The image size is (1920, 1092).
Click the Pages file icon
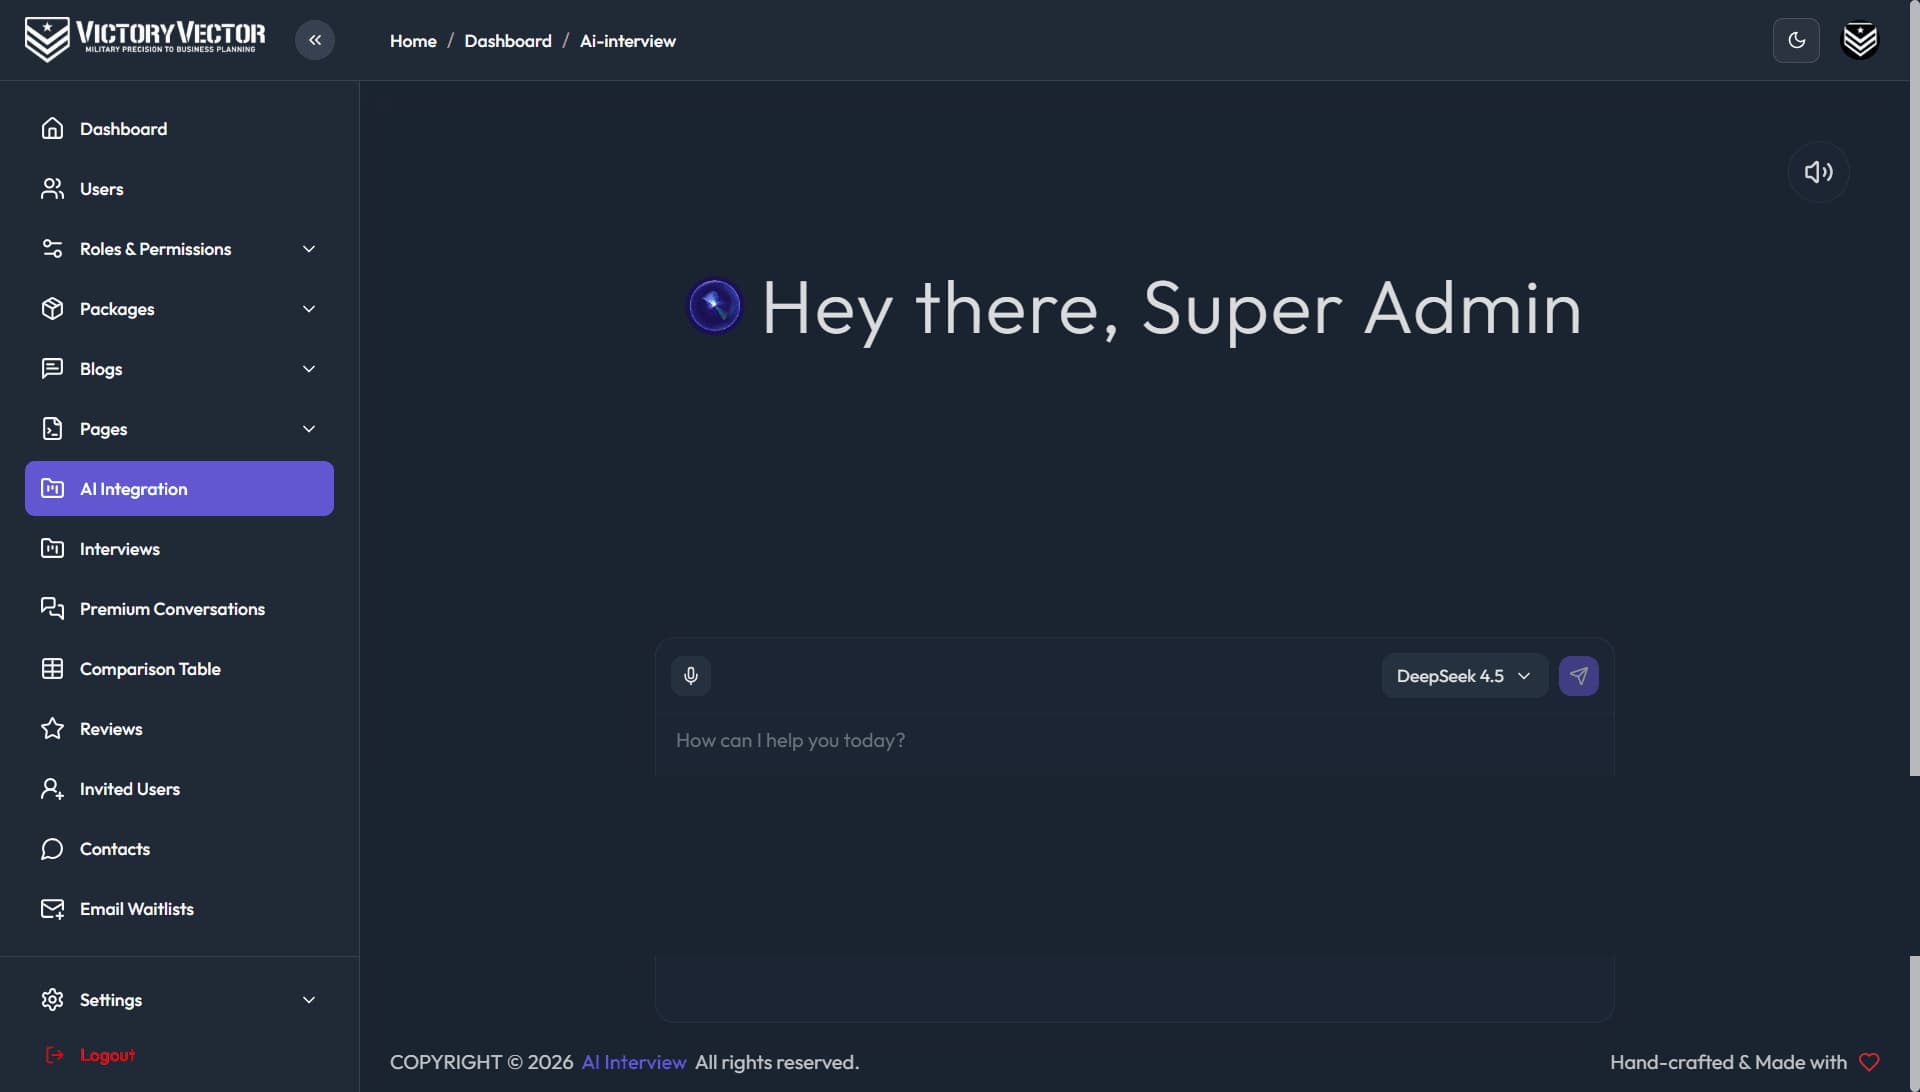click(52, 429)
